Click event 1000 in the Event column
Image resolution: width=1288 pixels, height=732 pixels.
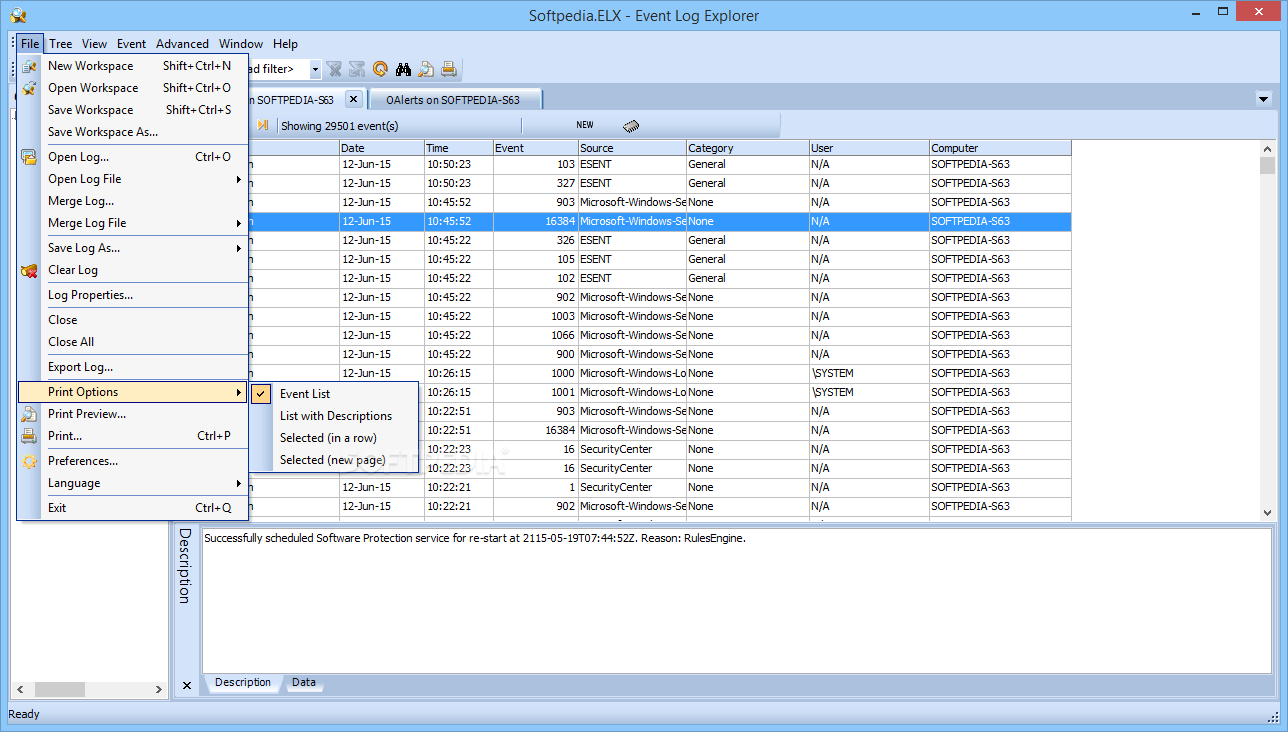(x=536, y=373)
